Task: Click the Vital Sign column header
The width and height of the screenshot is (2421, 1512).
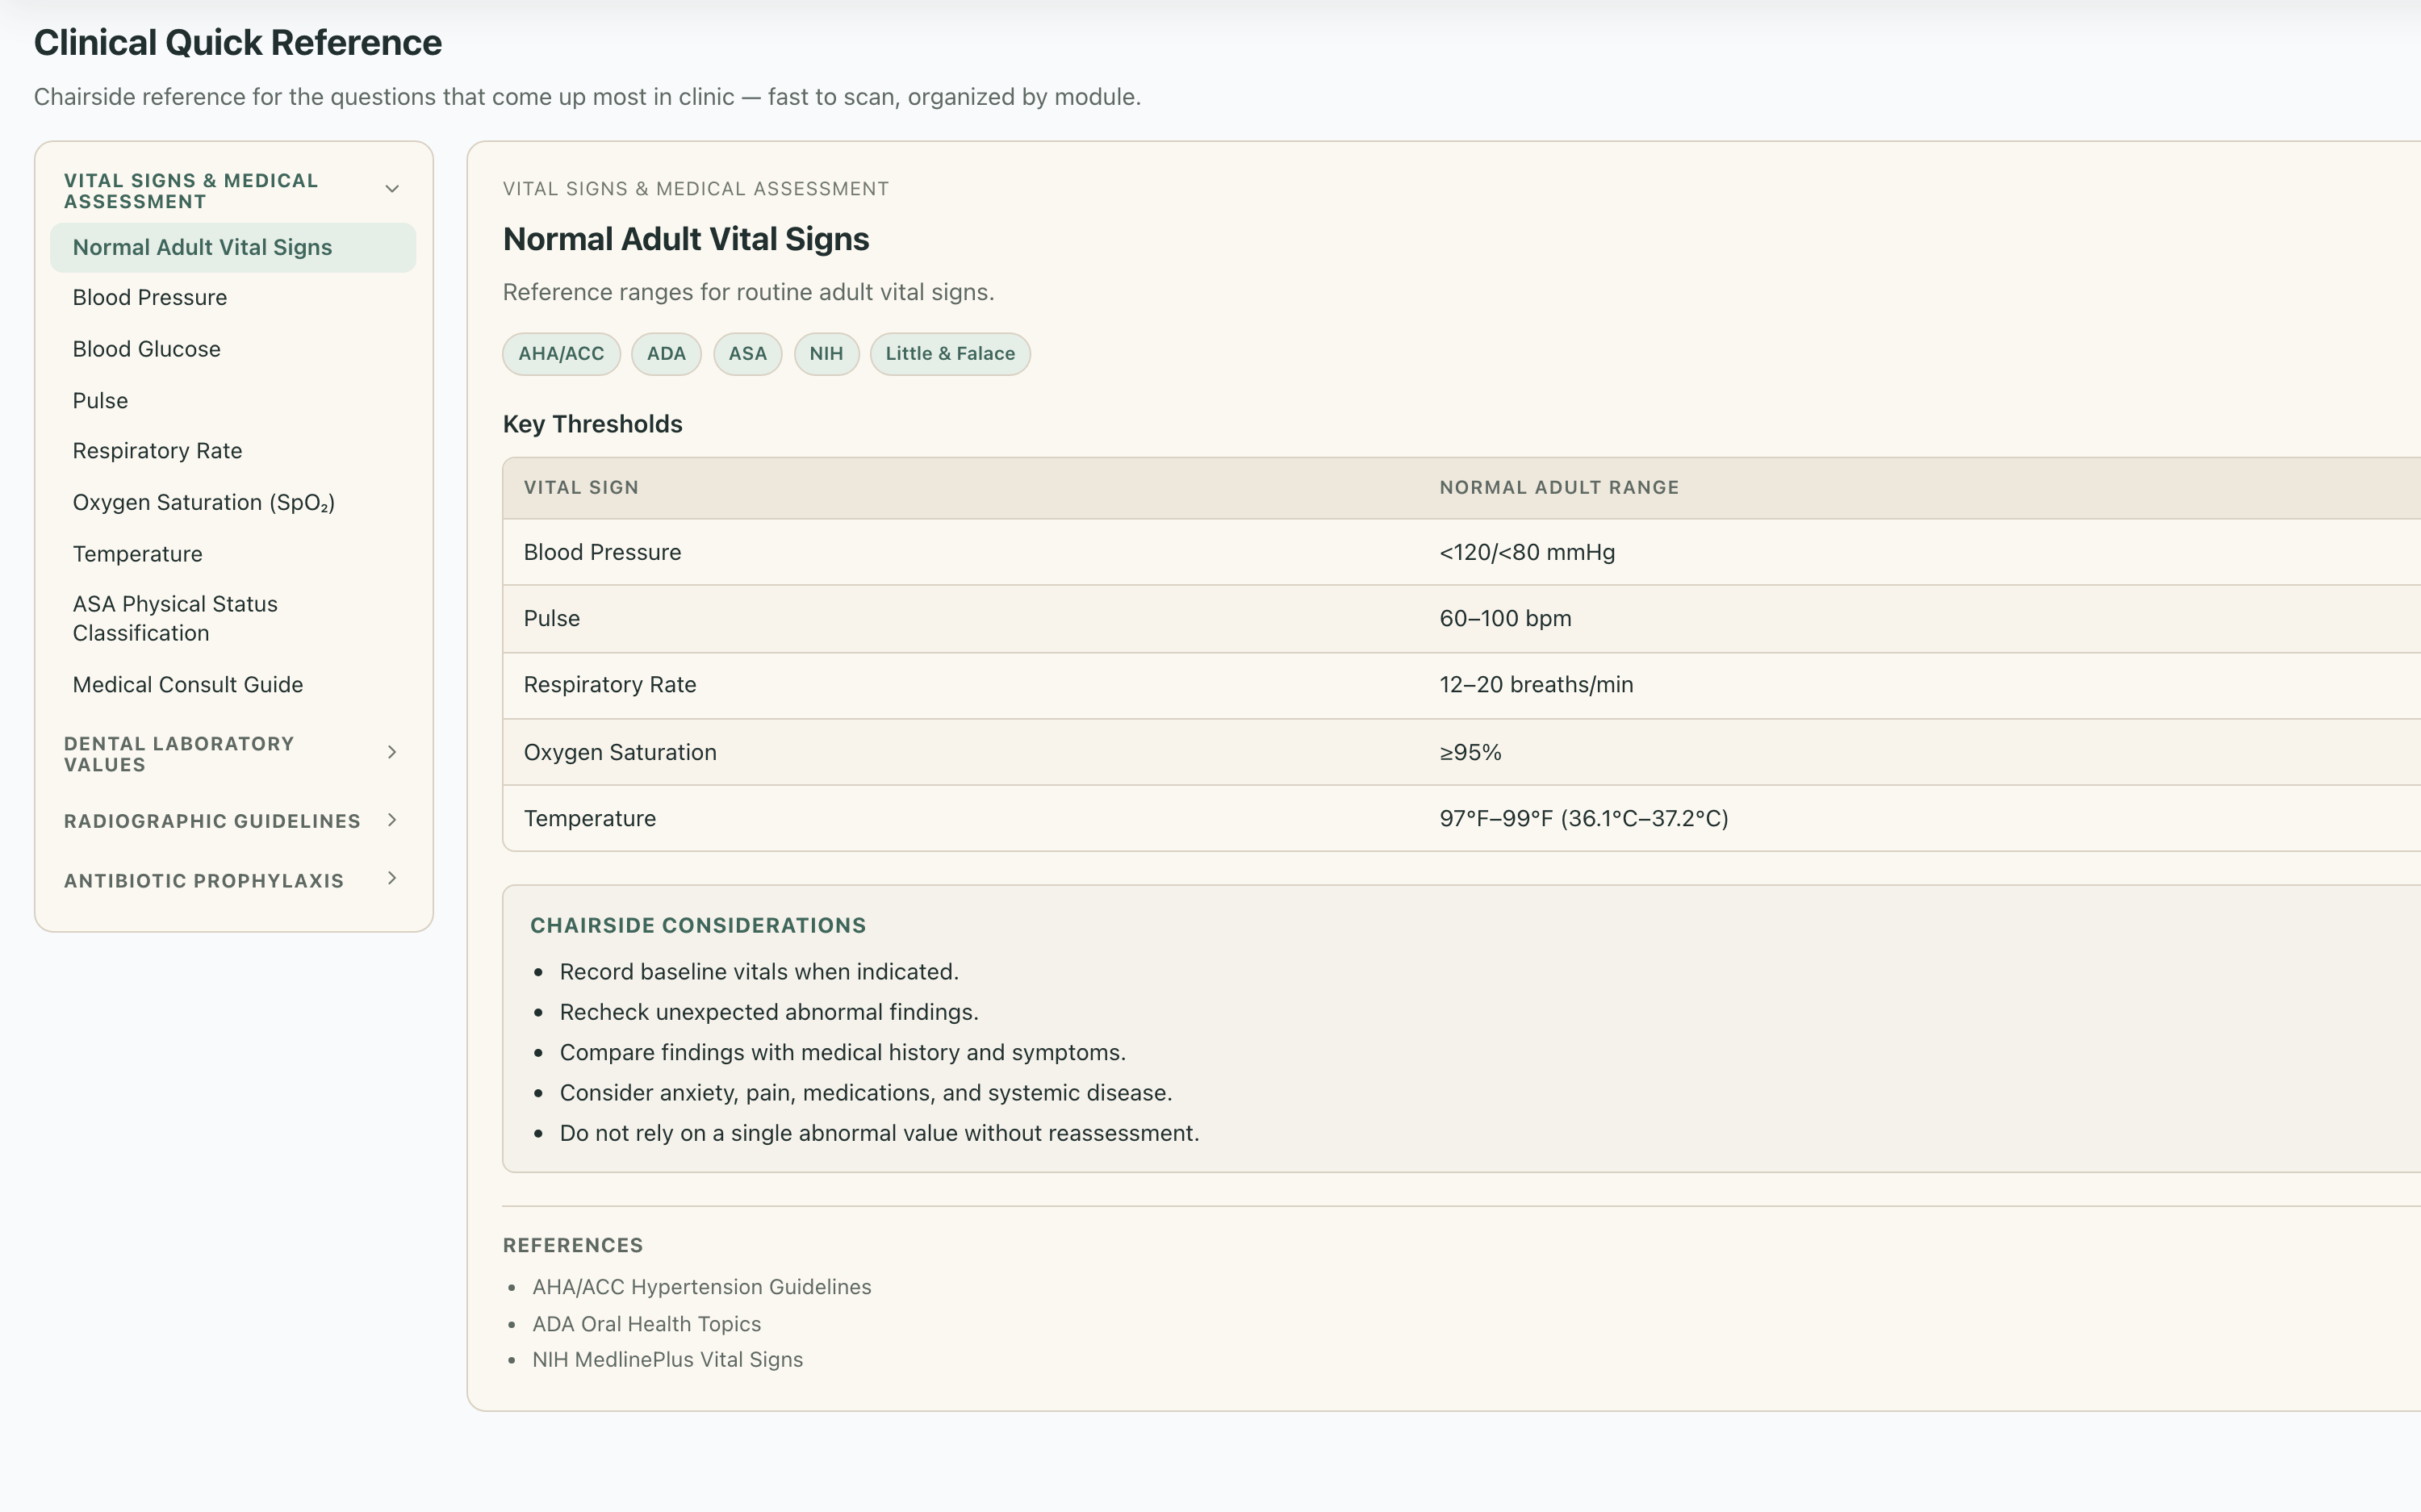Action: click(x=581, y=488)
